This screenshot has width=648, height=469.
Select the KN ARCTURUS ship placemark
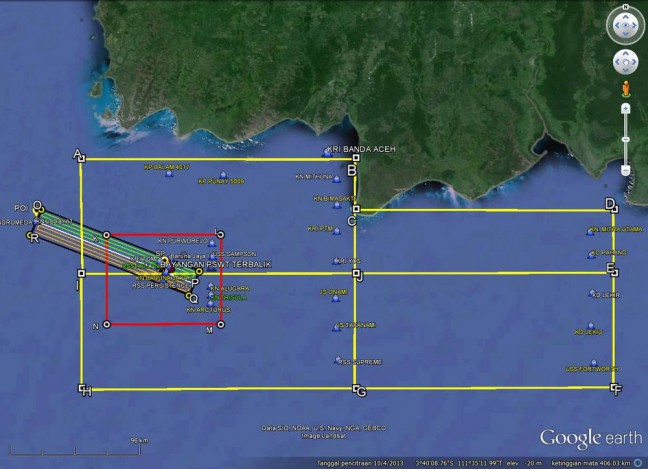tap(210, 301)
